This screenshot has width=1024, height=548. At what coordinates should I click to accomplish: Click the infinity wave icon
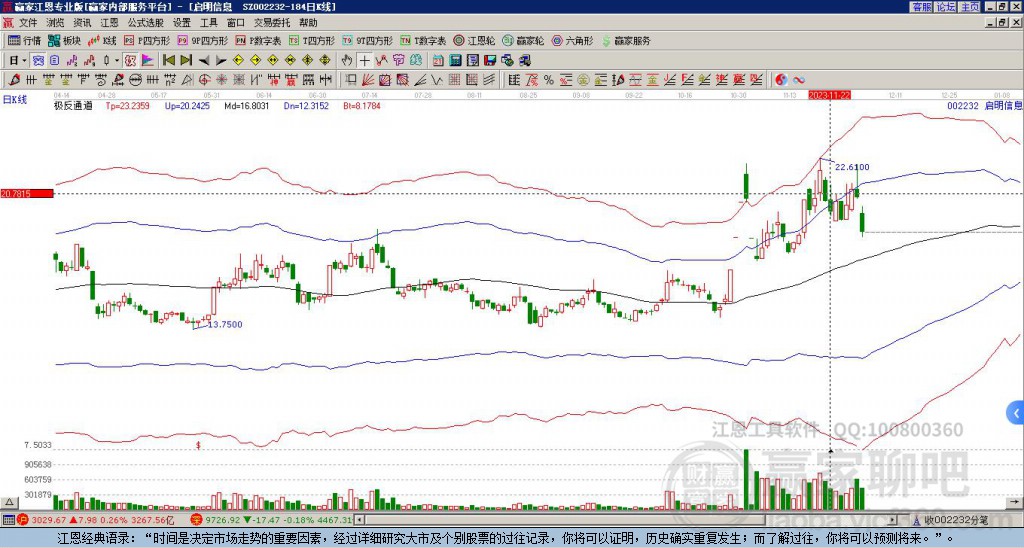point(799,80)
